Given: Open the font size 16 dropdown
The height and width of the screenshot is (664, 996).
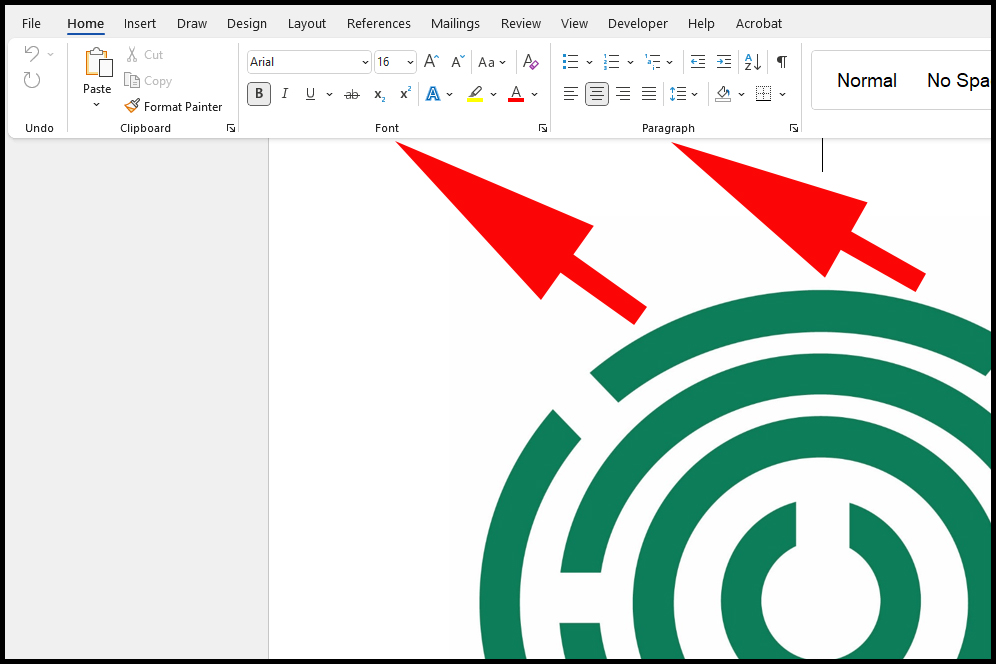Looking at the screenshot, I should click(x=410, y=62).
